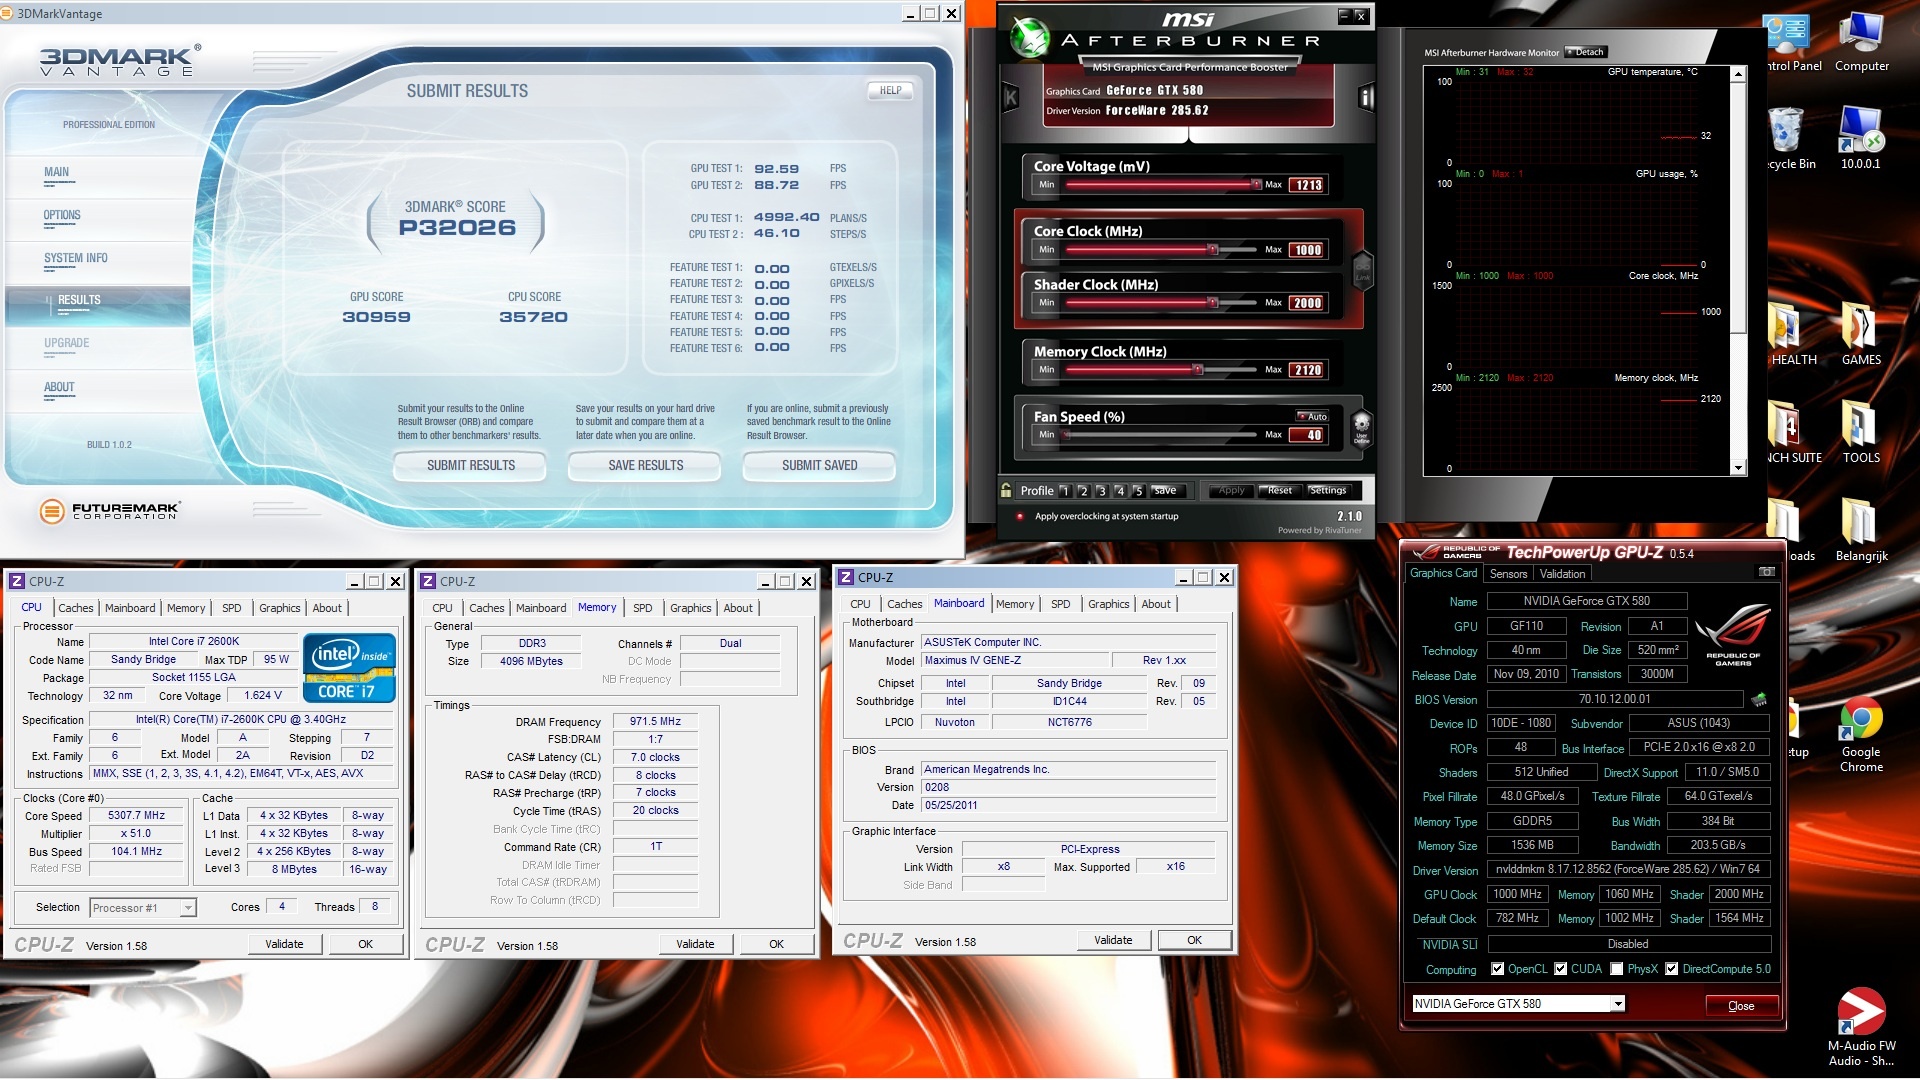
Task: Select profile slot 3 in Afterburner
Action: point(1101,491)
